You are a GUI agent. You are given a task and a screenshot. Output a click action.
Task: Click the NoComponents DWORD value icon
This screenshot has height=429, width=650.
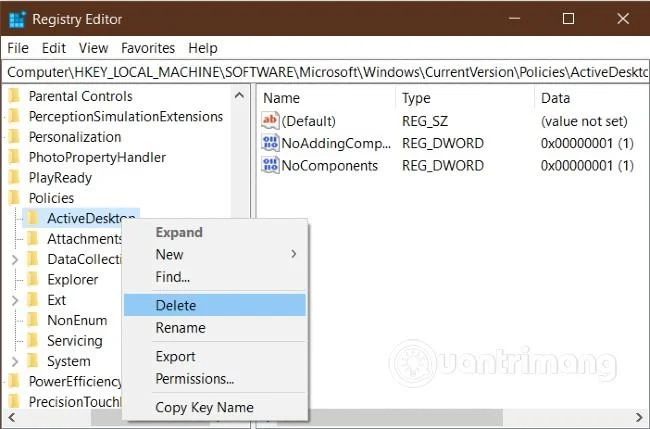pyautogui.click(x=270, y=165)
